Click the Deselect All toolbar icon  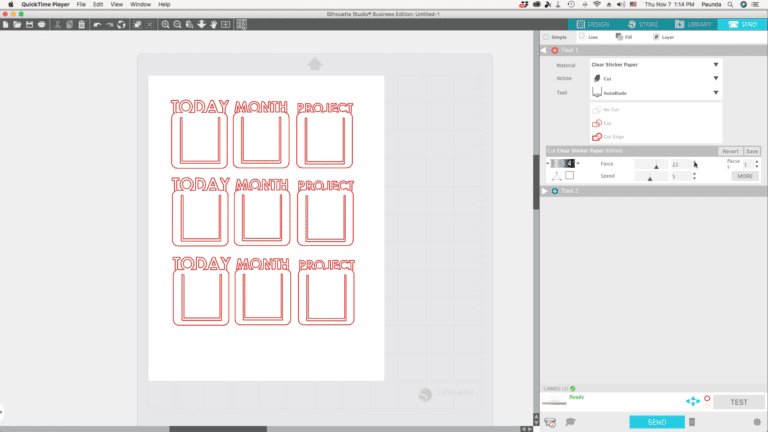[x=149, y=24]
